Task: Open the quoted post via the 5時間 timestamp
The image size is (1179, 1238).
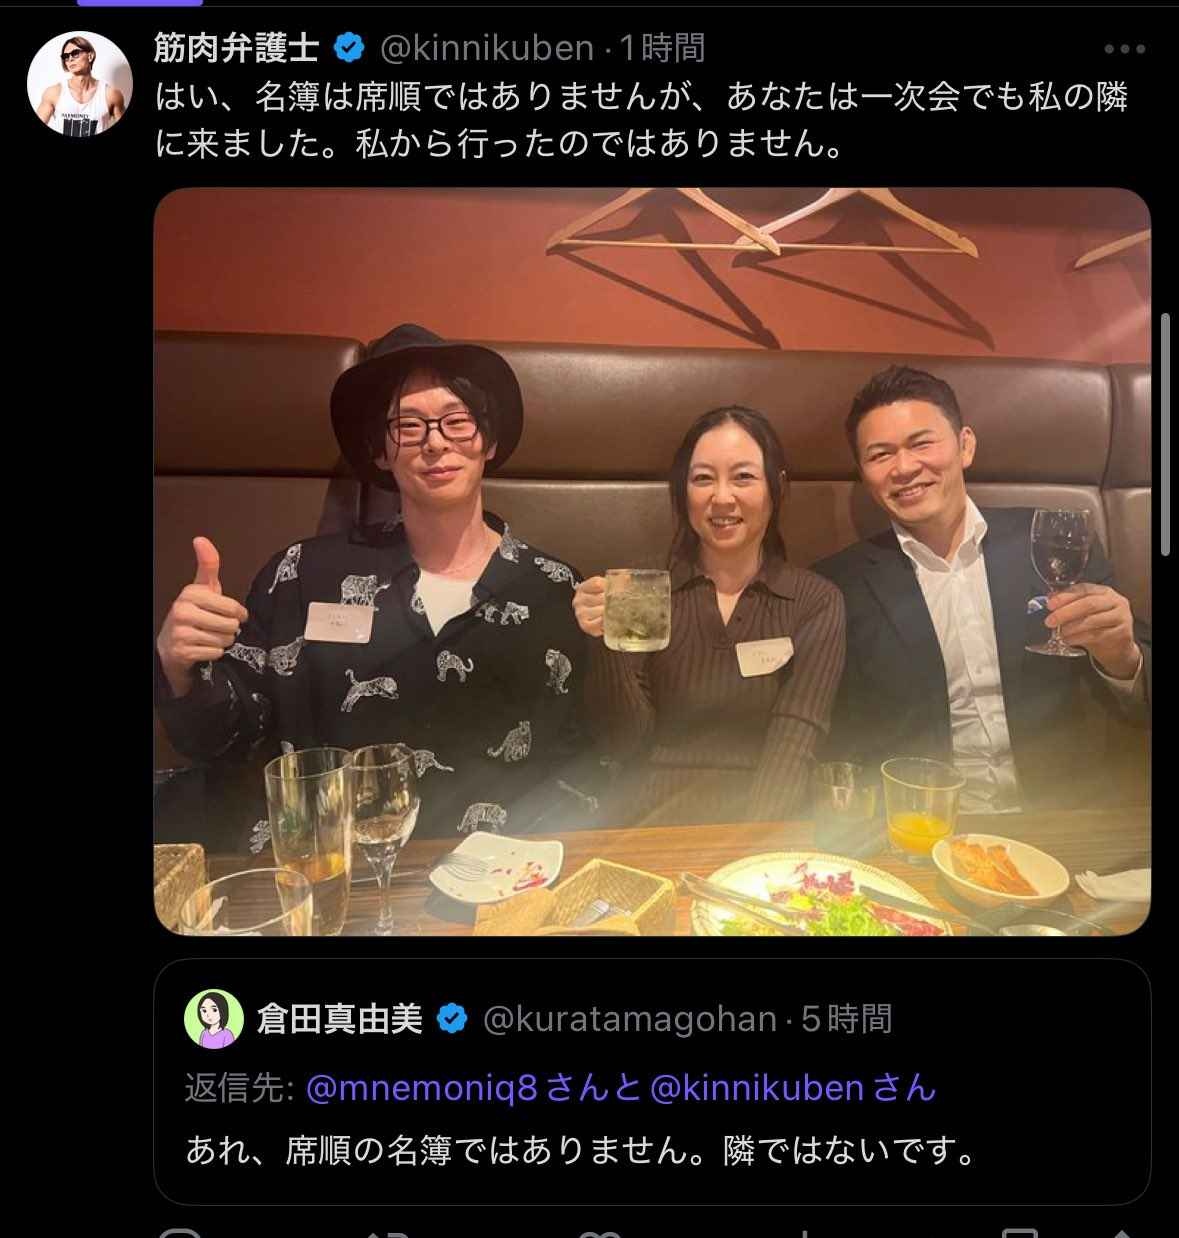Action: (846, 1019)
